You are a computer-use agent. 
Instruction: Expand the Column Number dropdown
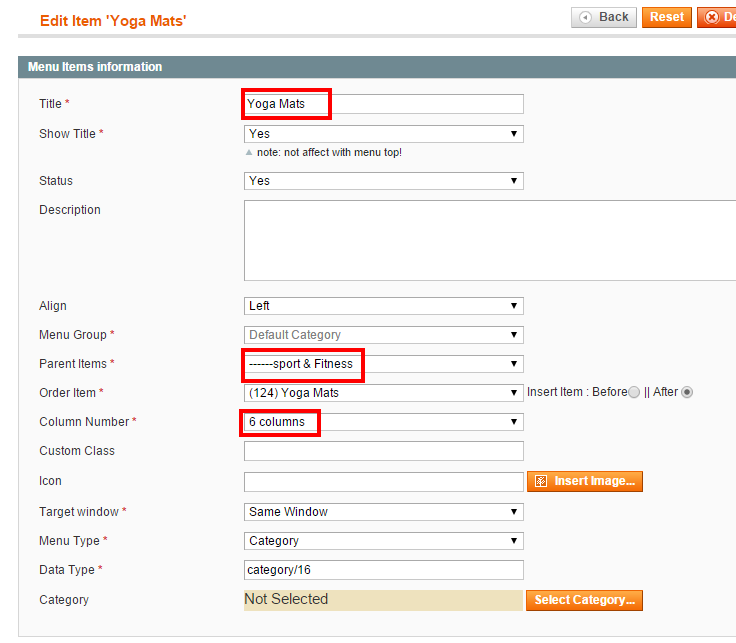[x=383, y=422]
